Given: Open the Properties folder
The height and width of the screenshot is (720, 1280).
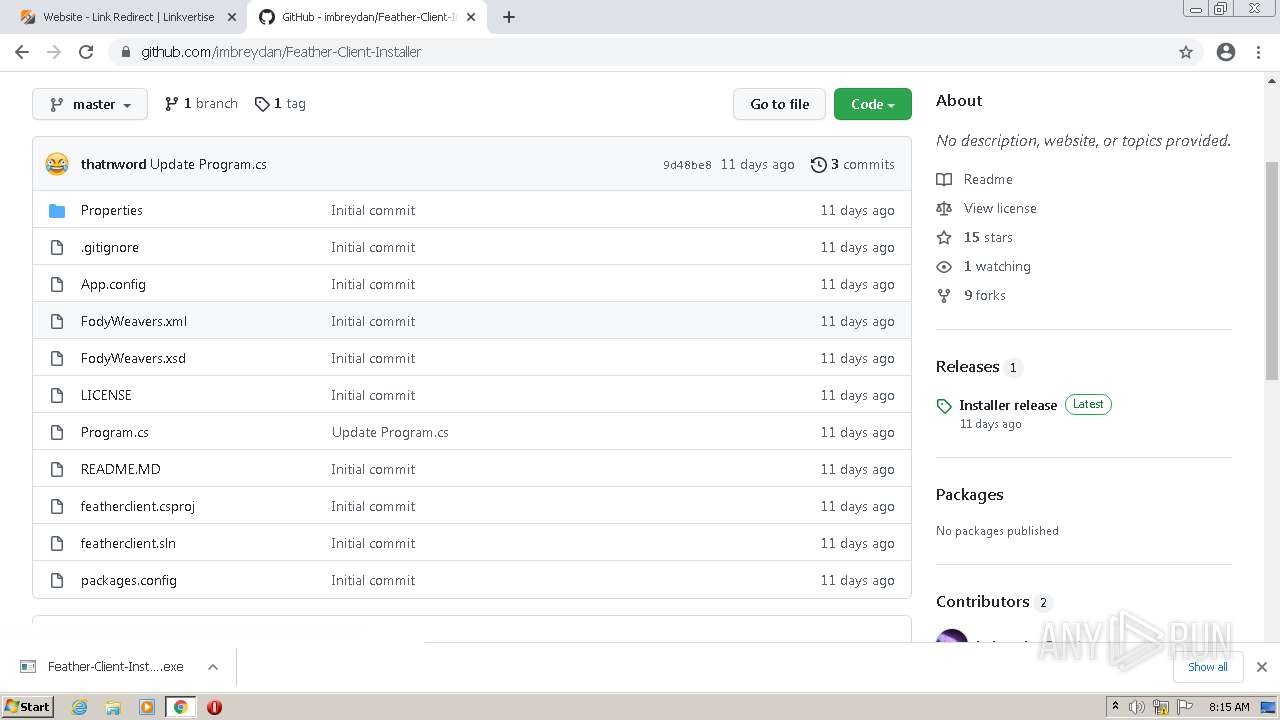Looking at the screenshot, I should pyautogui.click(x=111, y=210).
